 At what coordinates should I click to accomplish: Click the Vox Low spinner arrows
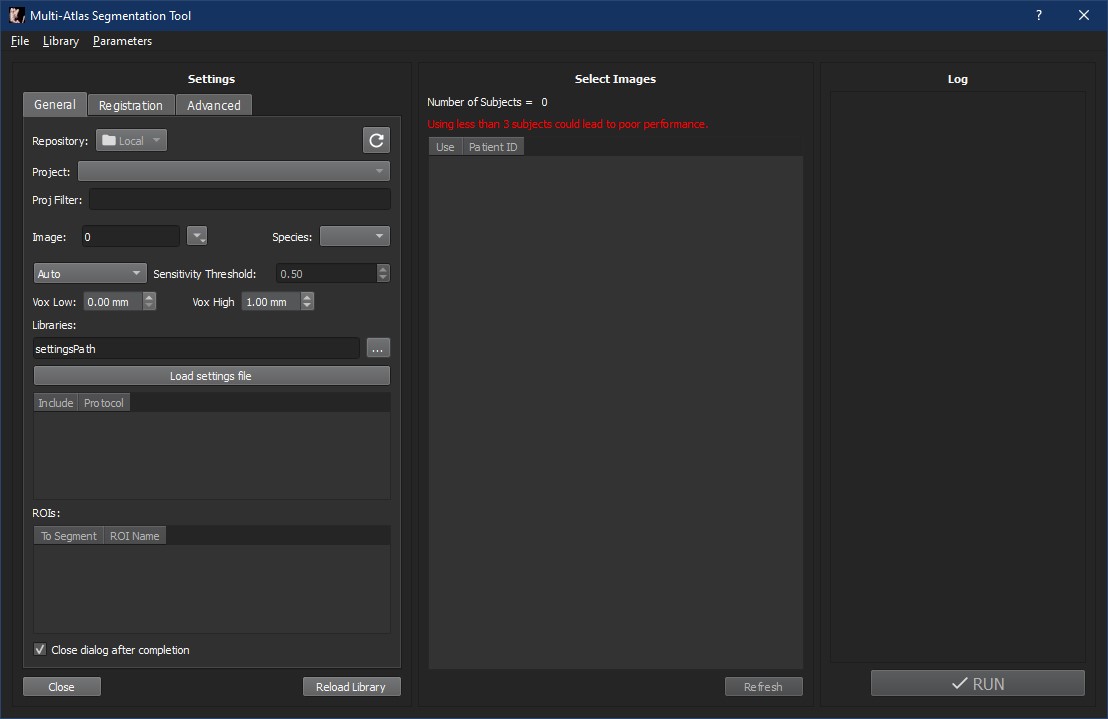pos(149,302)
